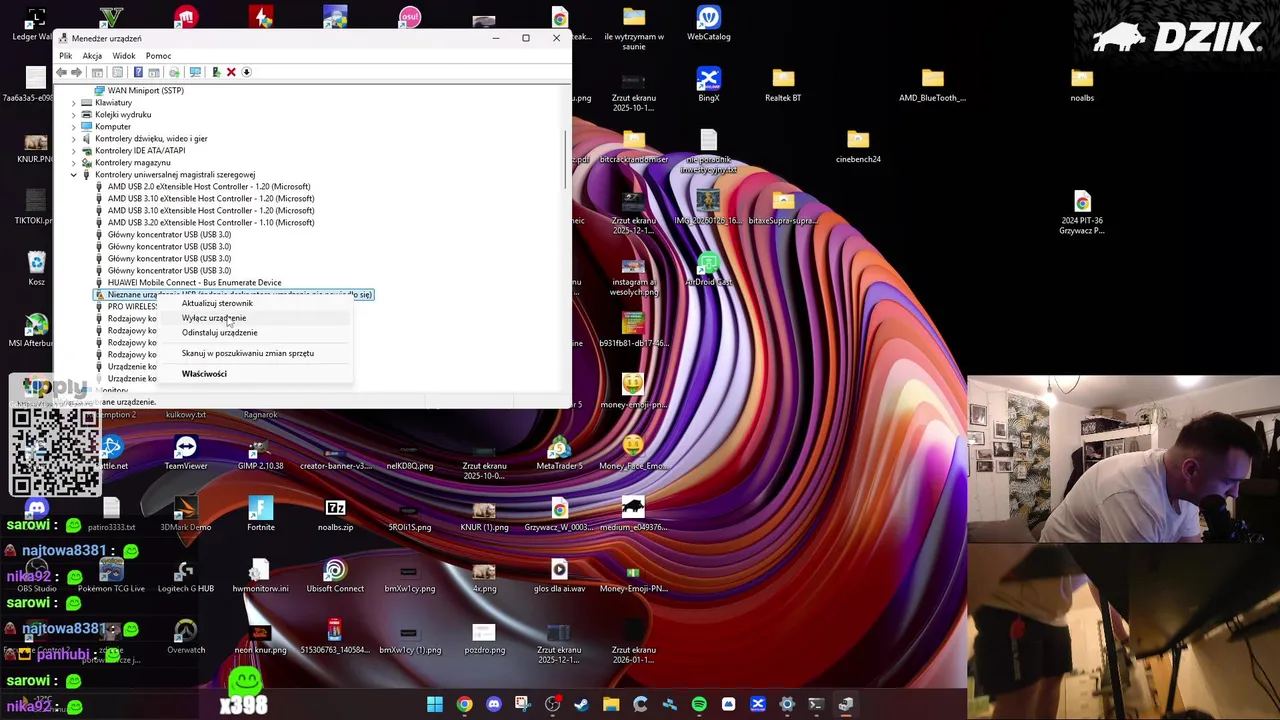Open OBS Studio from the taskbar
This screenshot has width=1280, height=720.
click(552, 704)
